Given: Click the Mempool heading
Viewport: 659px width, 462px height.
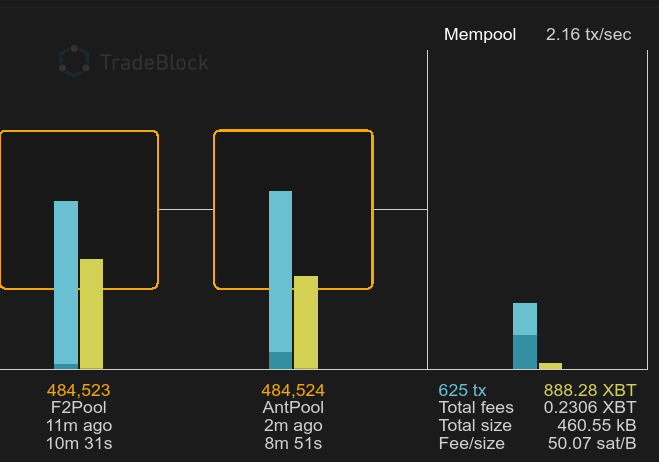Looking at the screenshot, I should (480, 34).
